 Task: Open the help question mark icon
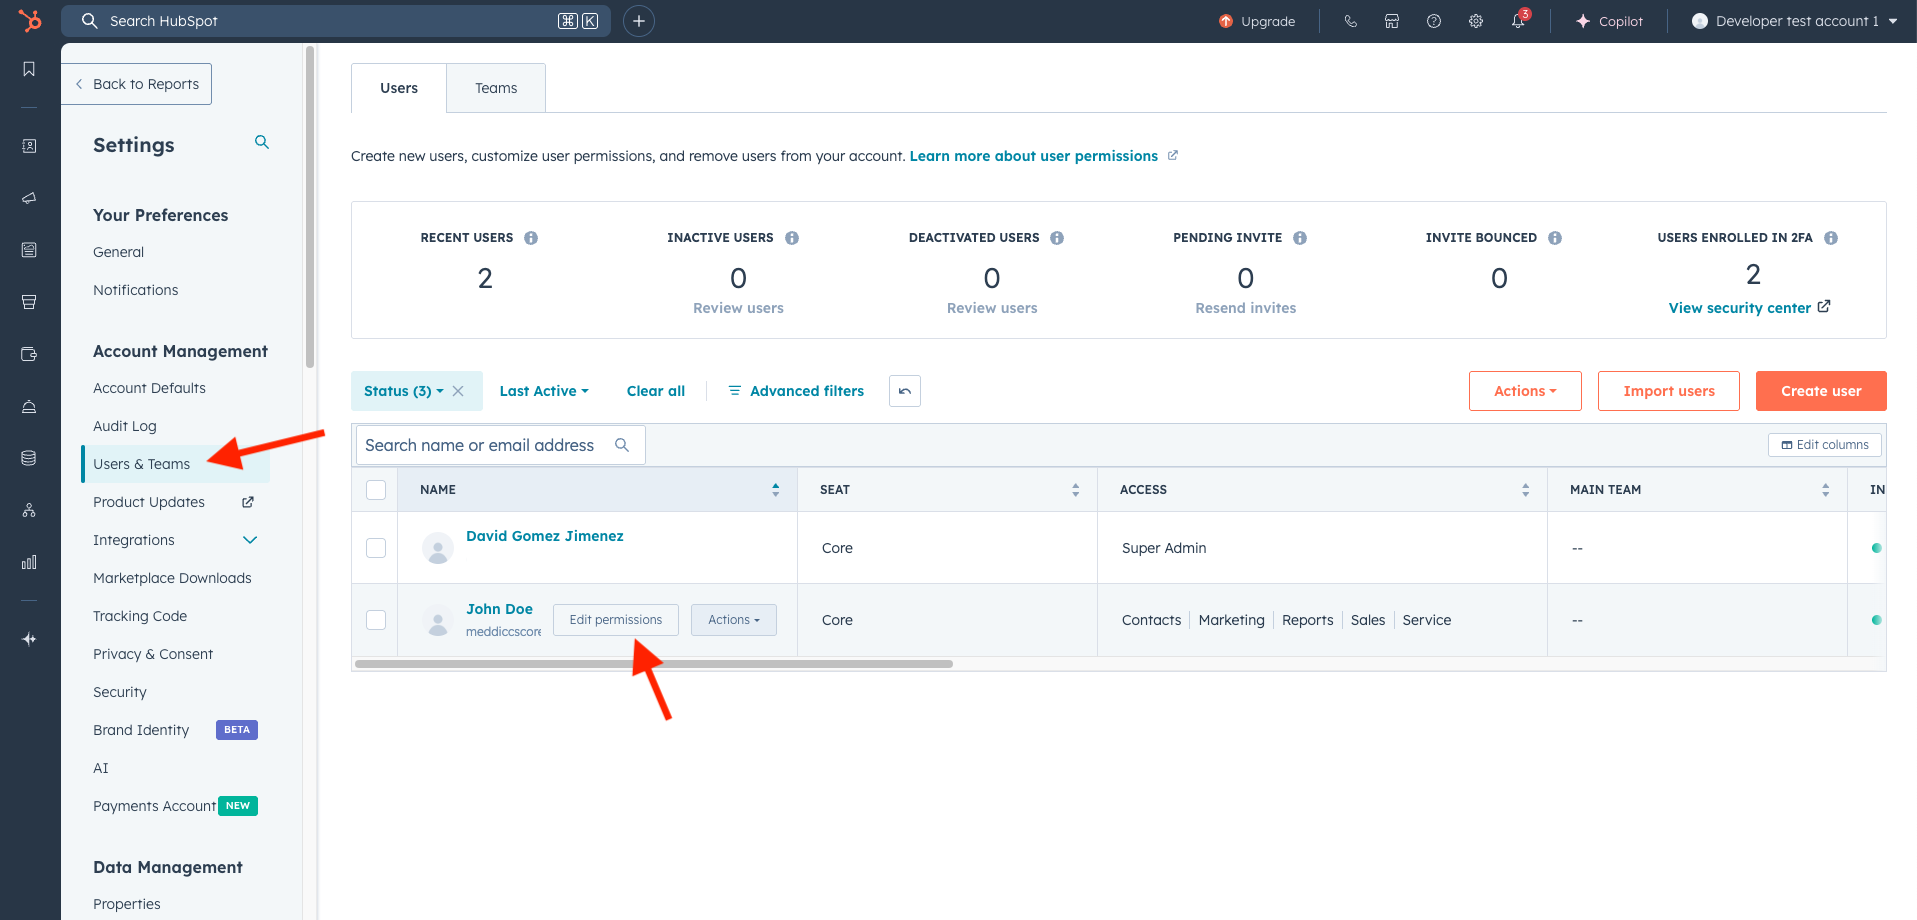(1433, 21)
